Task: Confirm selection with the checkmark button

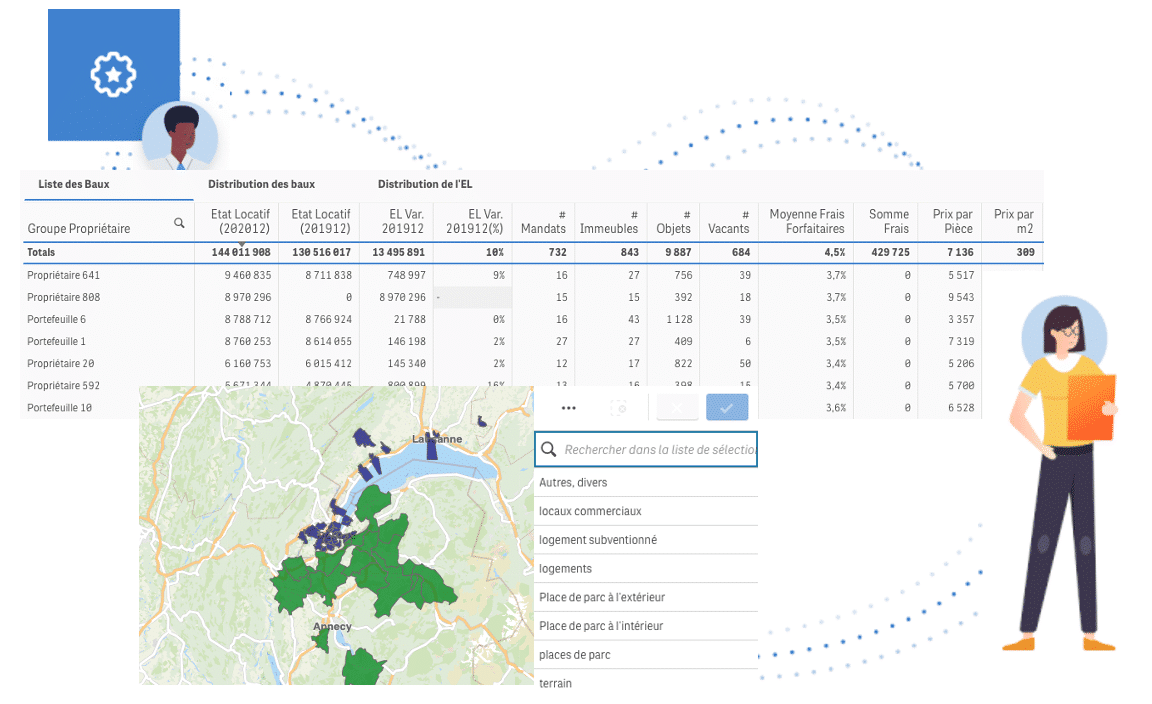Action: coord(726,408)
